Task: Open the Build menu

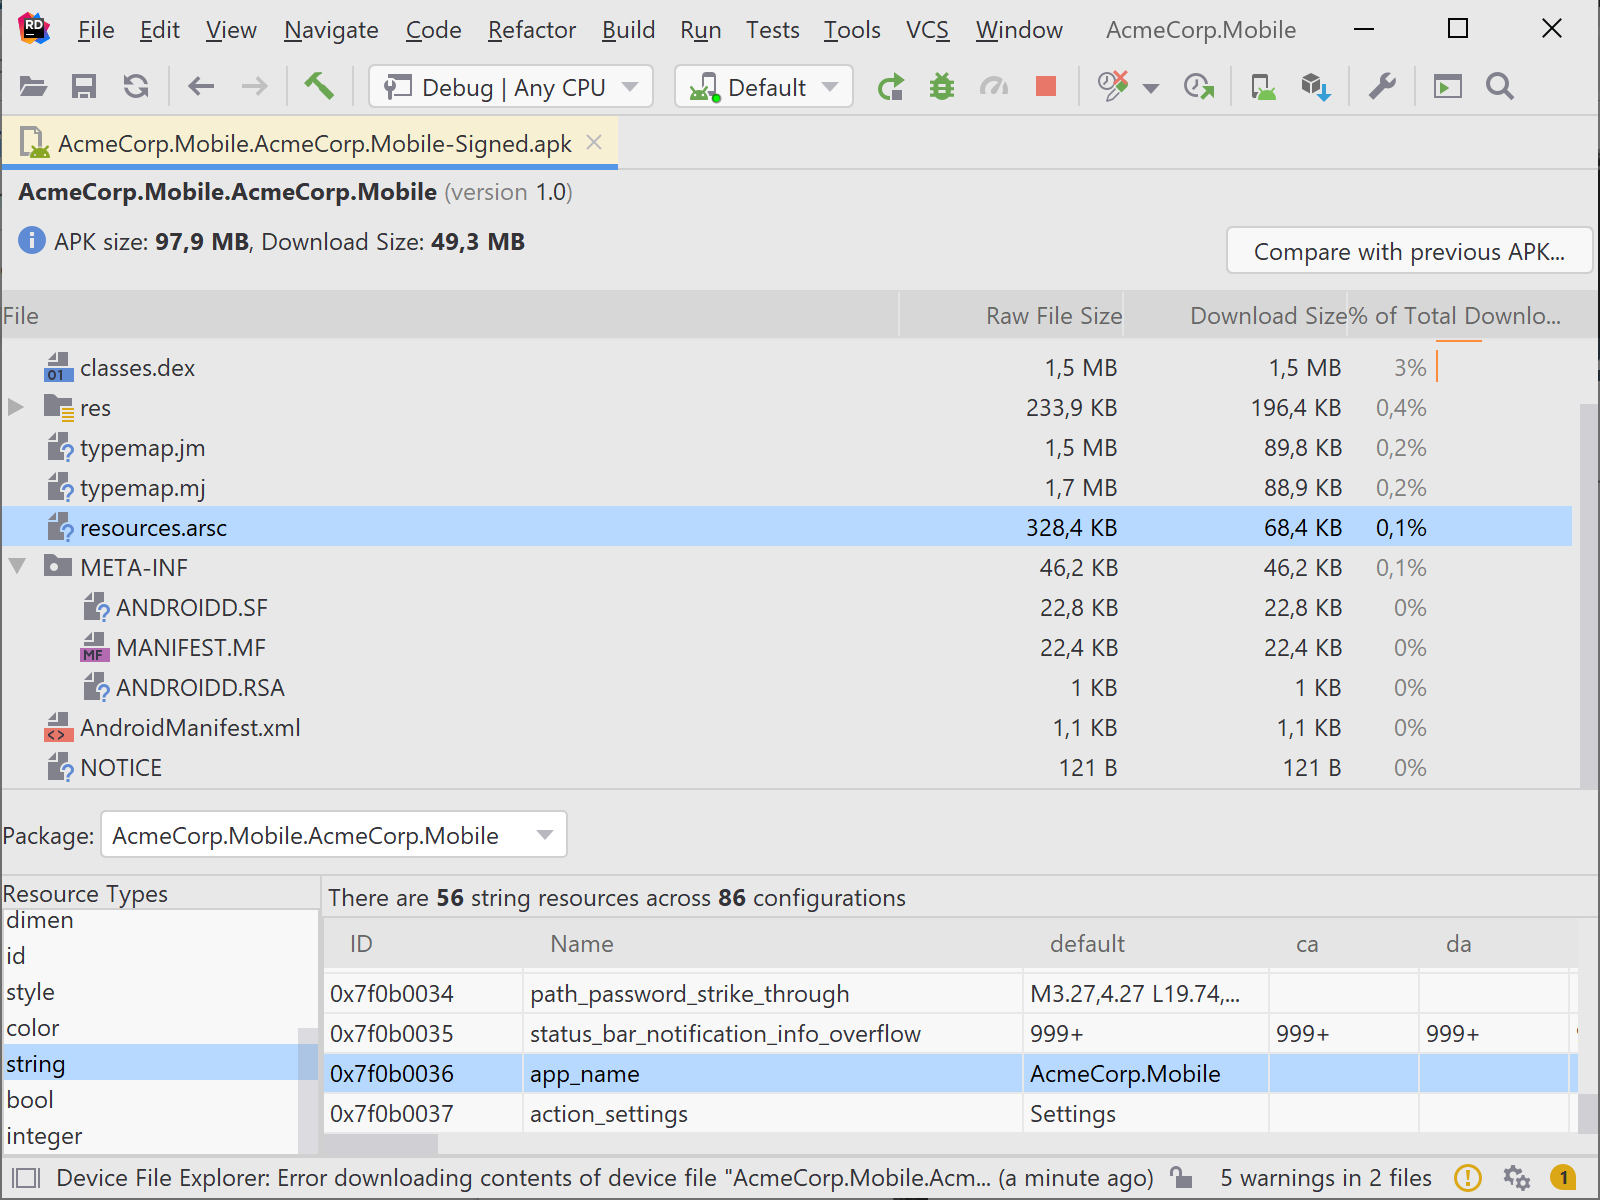Action: [628, 30]
